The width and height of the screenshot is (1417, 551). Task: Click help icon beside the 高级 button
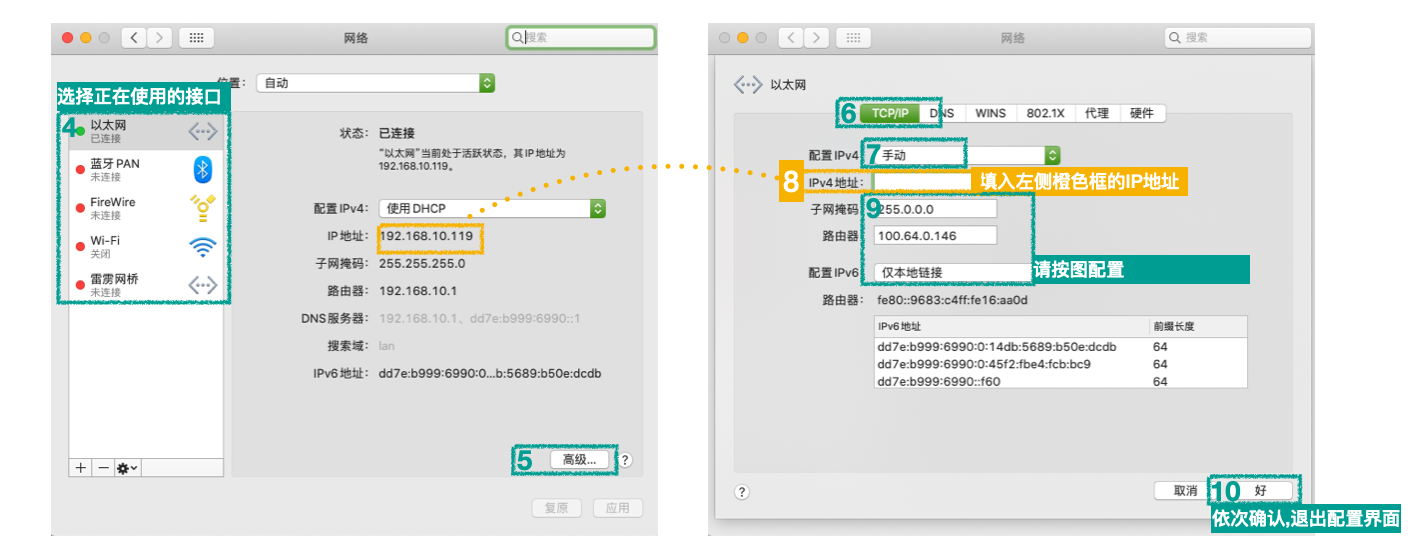pyautogui.click(x=625, y=460)
